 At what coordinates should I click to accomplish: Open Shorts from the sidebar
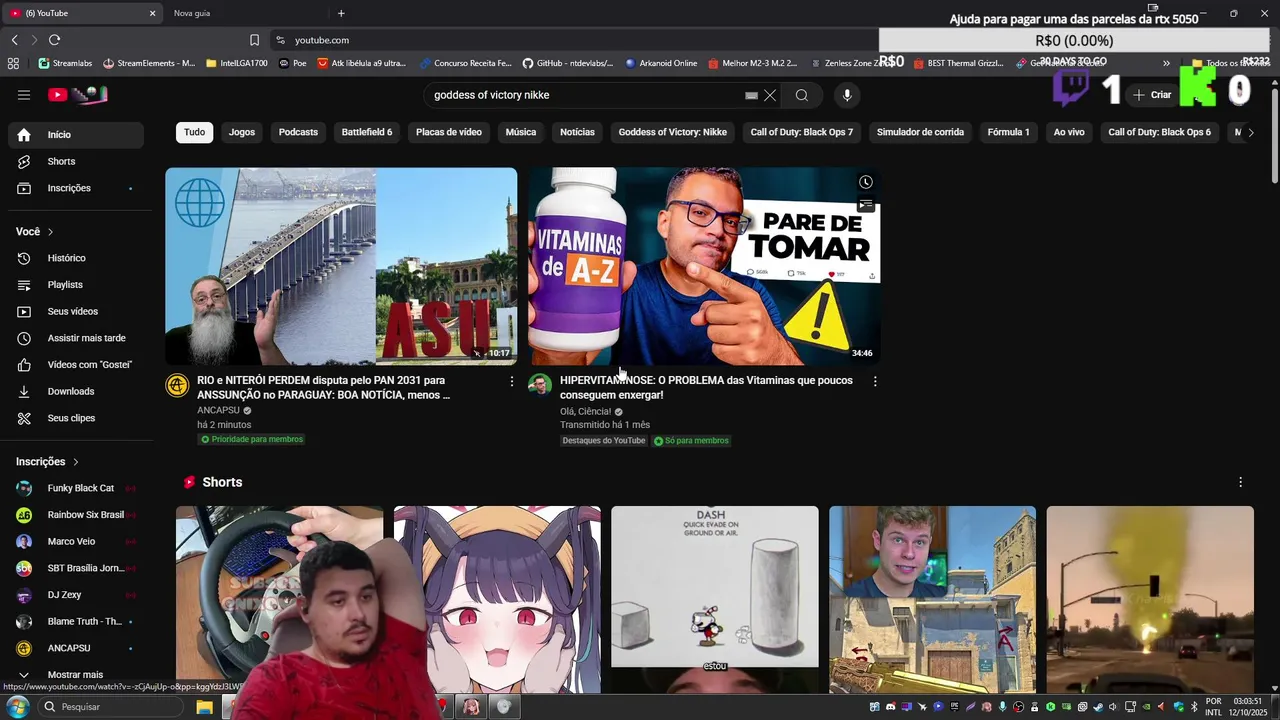[x=76, y=161]
